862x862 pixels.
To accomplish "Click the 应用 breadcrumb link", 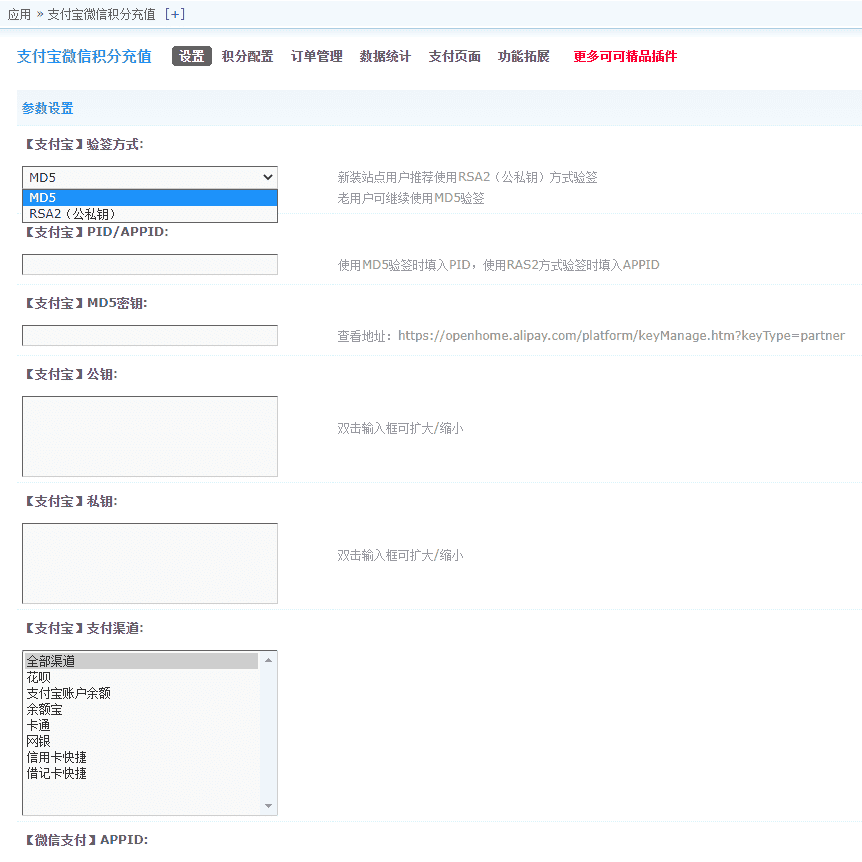I will point(19,14).
